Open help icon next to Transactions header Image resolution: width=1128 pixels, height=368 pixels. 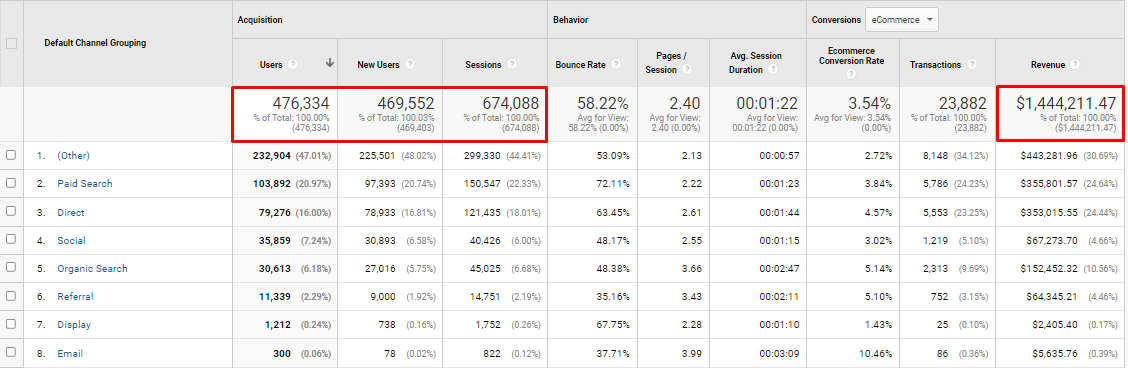(971, 64)
